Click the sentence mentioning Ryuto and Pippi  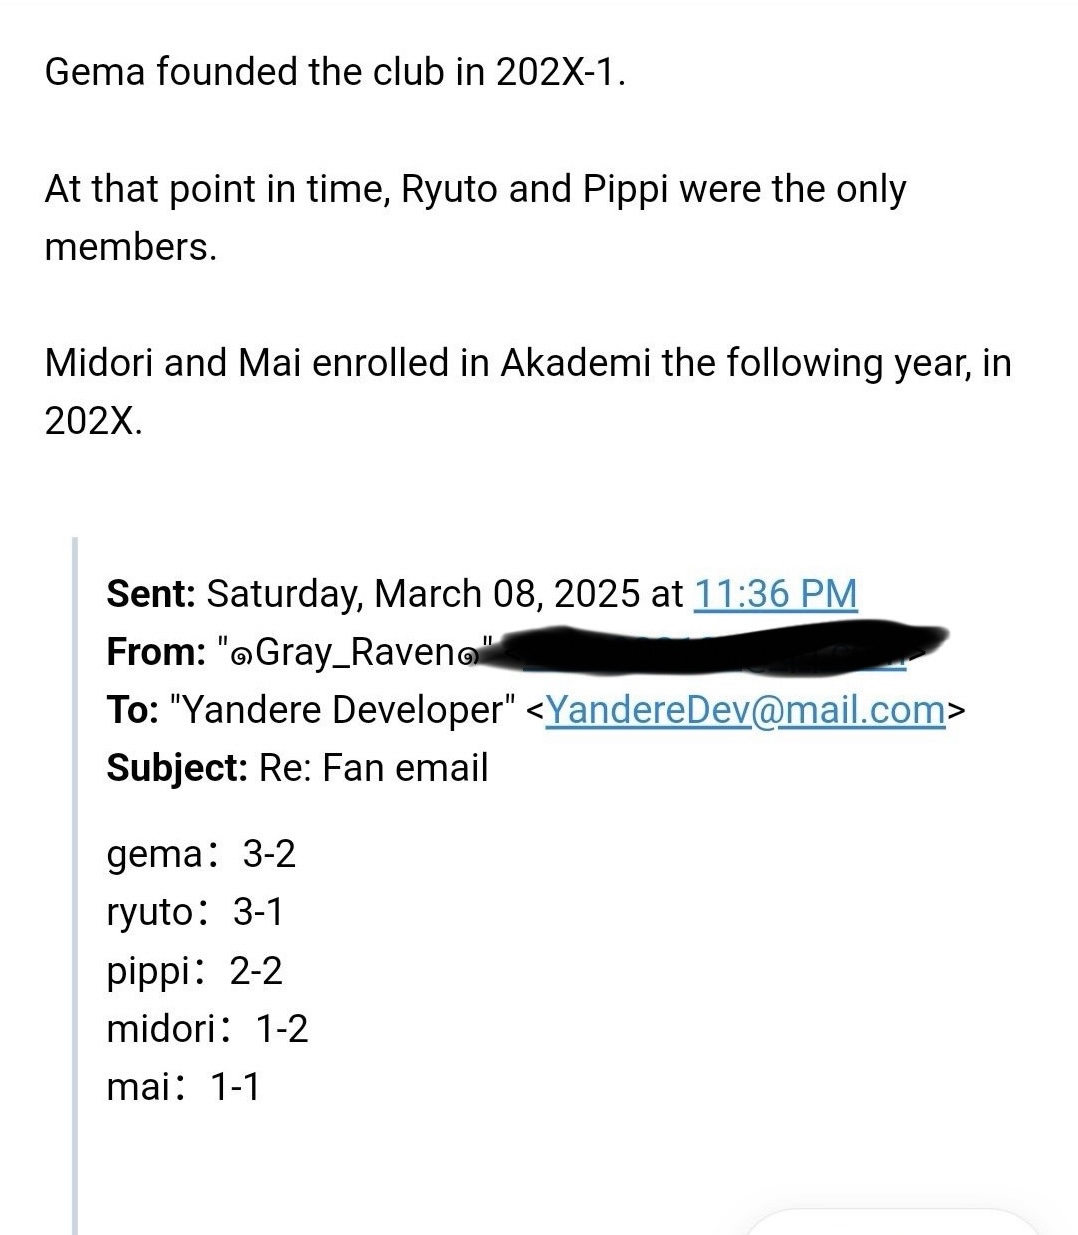pyautogui.click(x=475, y=217)
